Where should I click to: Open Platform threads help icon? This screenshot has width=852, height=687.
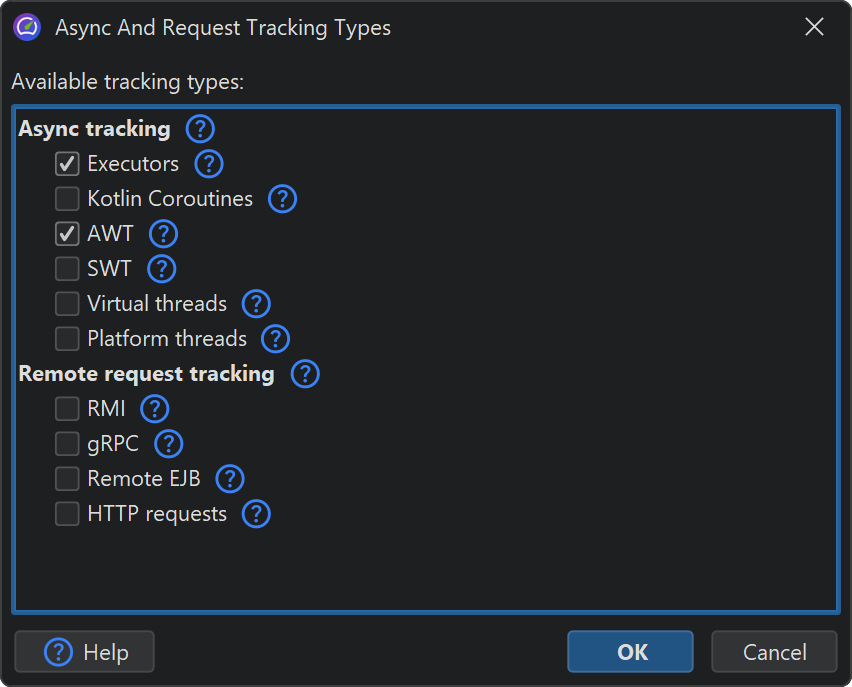275,339
